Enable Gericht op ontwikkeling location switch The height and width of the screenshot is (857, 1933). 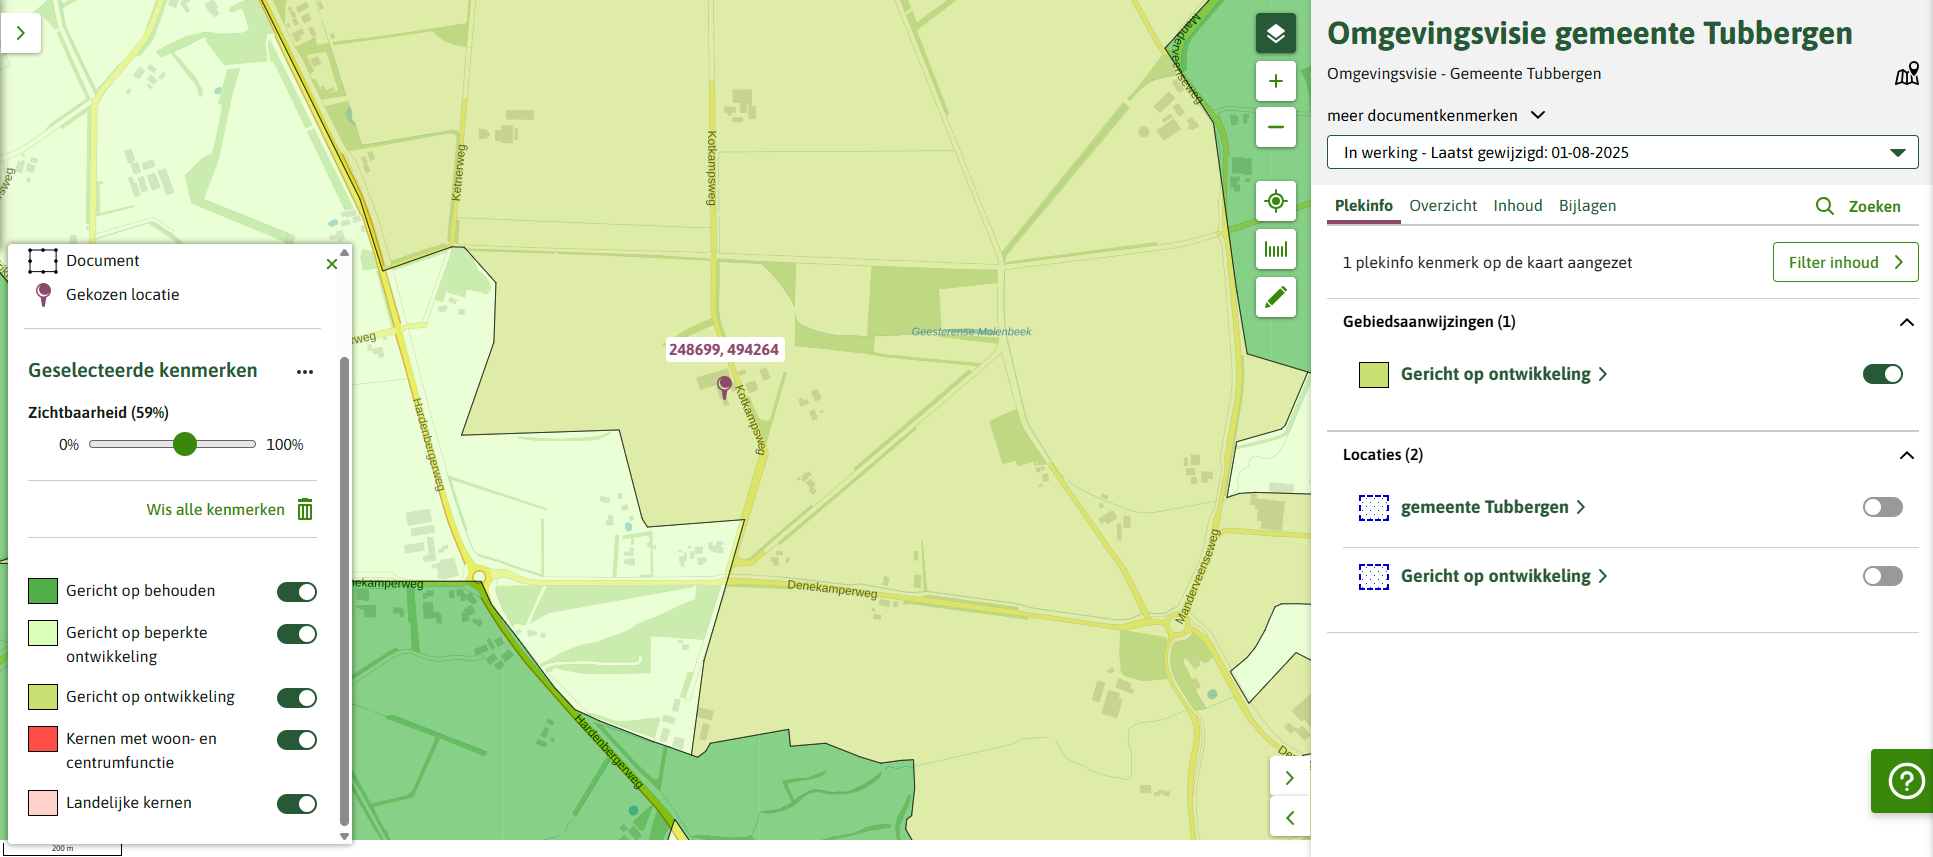pyautogui.click(x=1883, y=576)
